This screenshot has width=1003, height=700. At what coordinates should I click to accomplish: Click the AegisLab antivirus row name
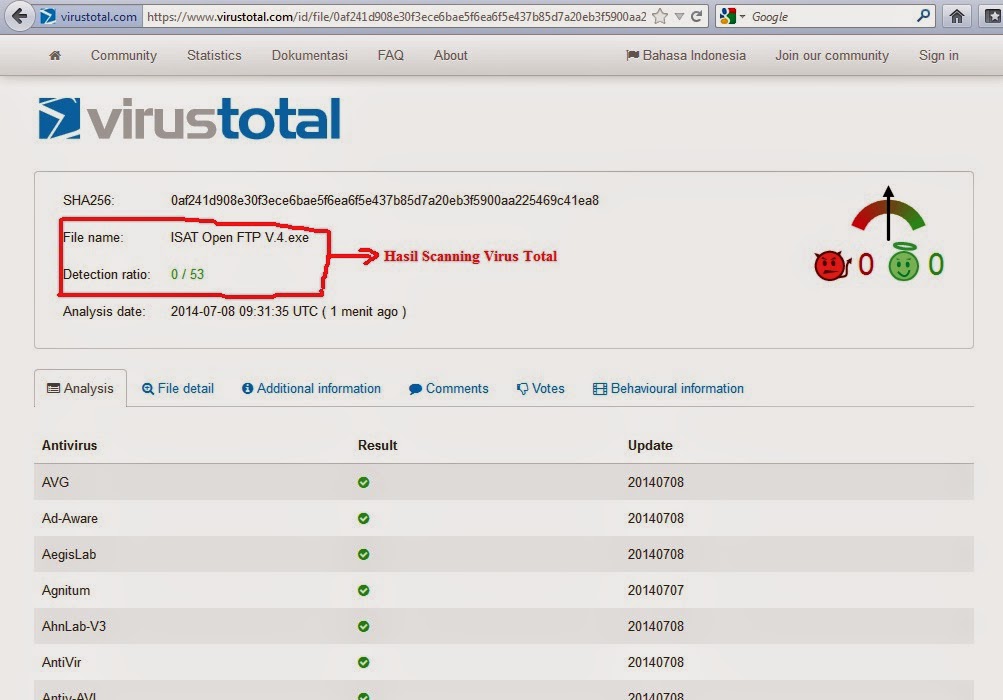point(68,555)
